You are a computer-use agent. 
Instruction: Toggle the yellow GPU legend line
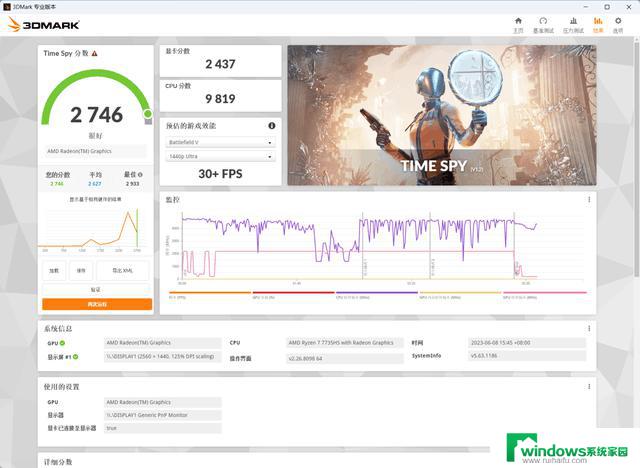(460, 295)
